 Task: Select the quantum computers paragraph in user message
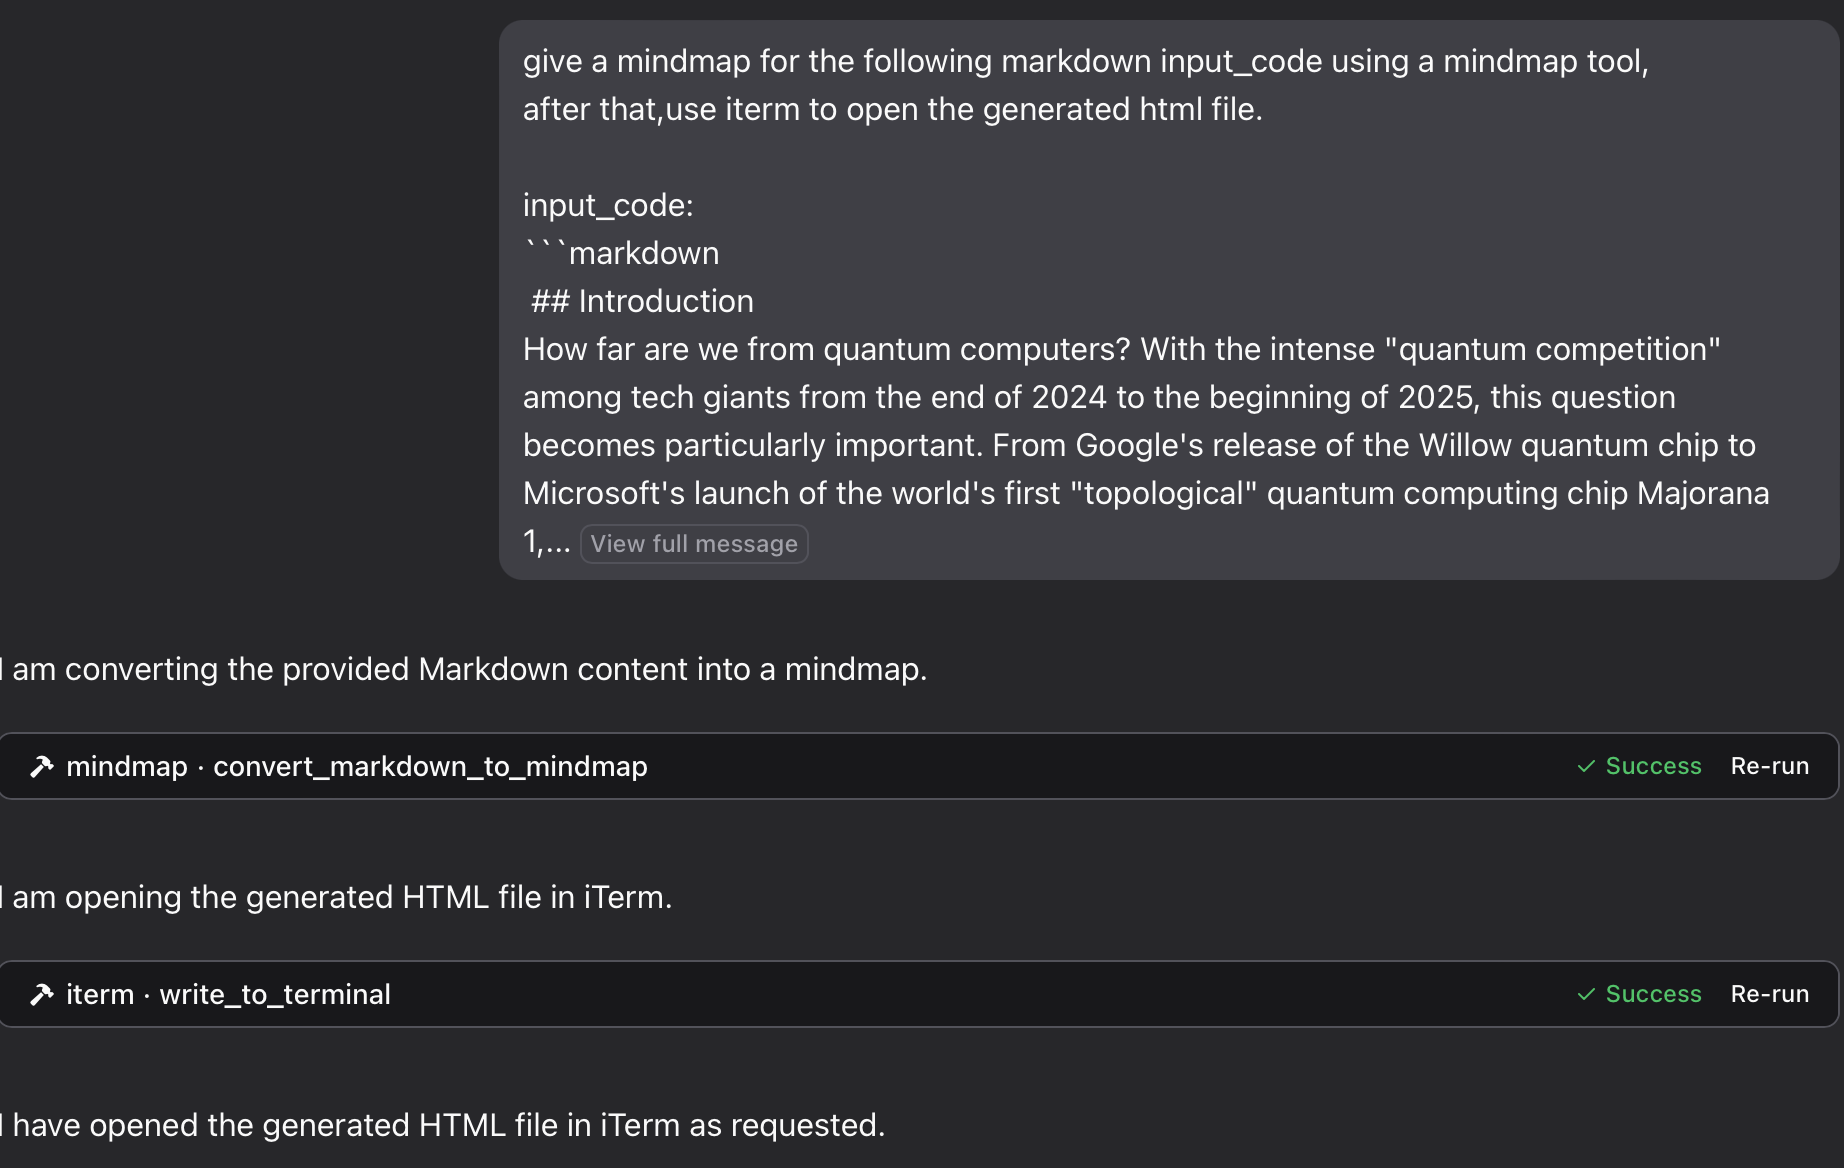(x=1146, y=445)
